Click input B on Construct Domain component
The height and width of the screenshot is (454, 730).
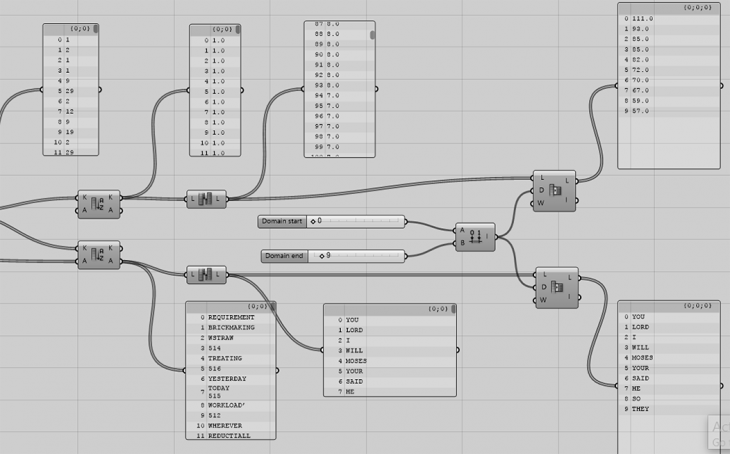click(x=461, y=244)
